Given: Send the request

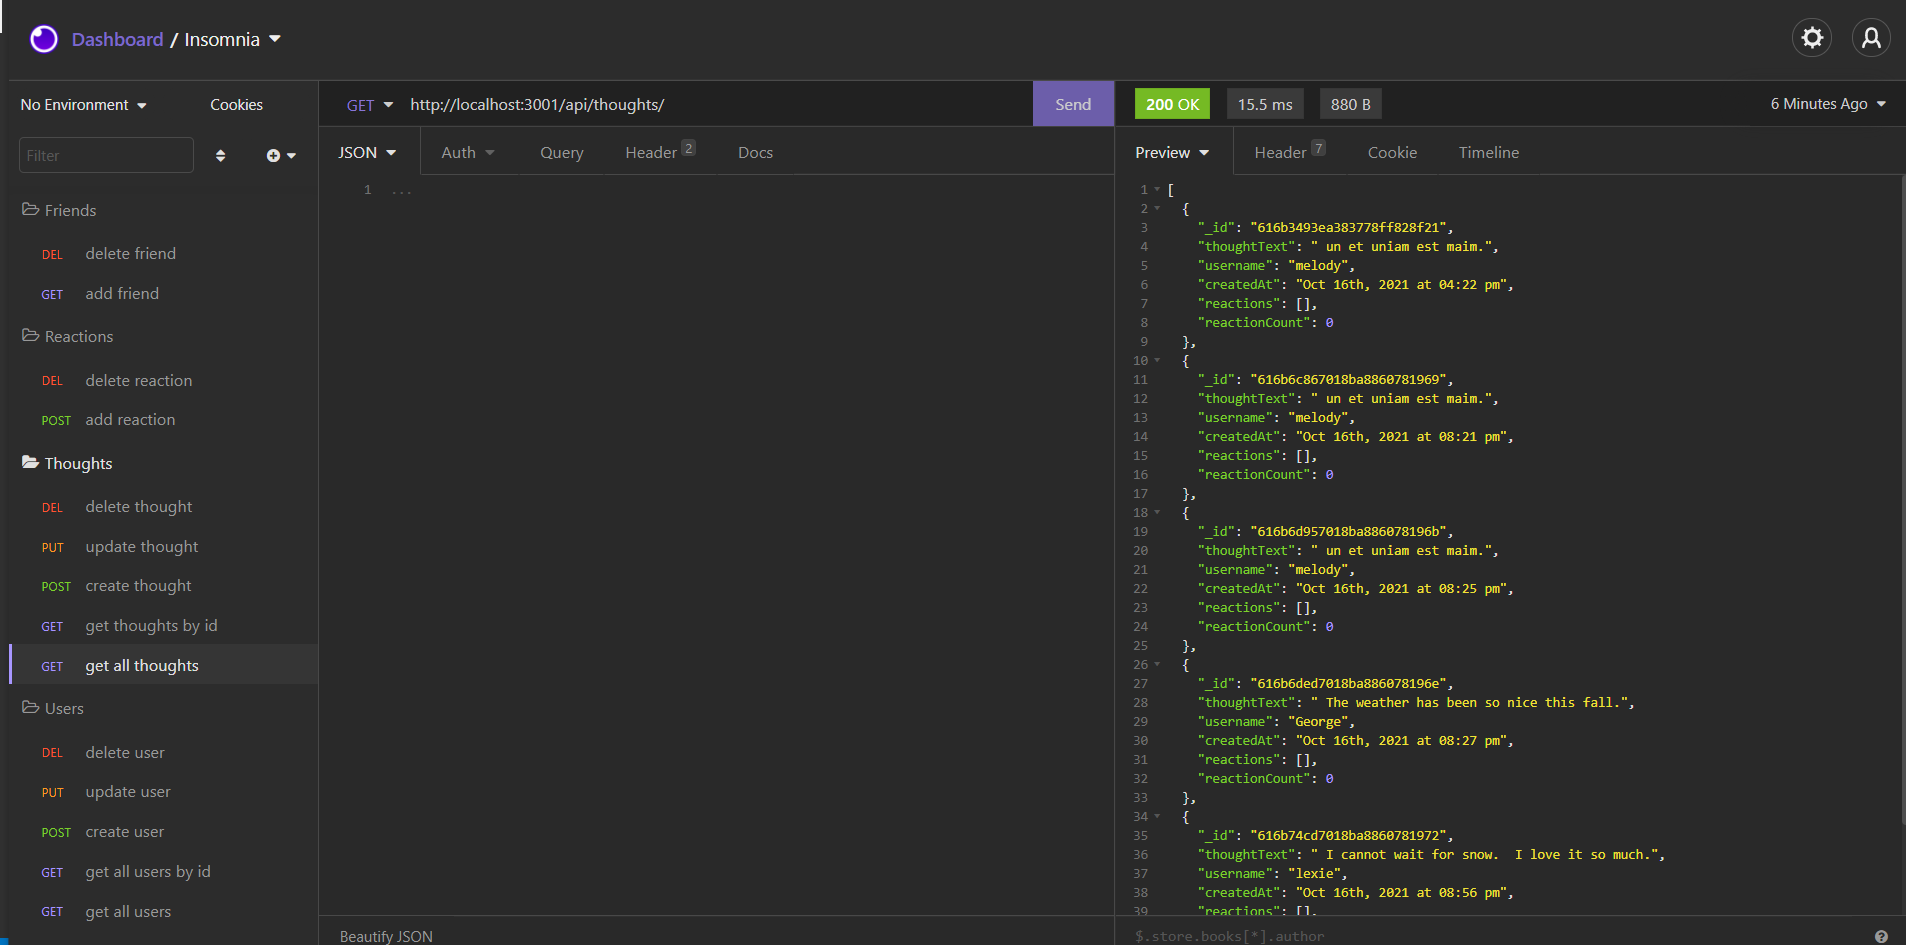Looking at the screenshot, I should point(1073,104).
